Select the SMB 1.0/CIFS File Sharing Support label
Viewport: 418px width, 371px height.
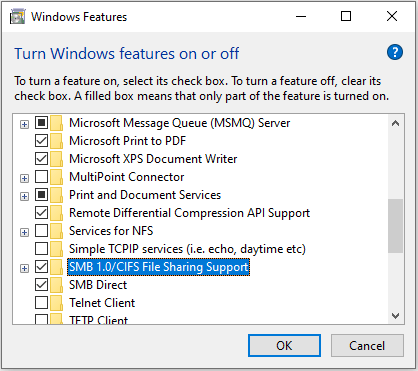point(159,267)
